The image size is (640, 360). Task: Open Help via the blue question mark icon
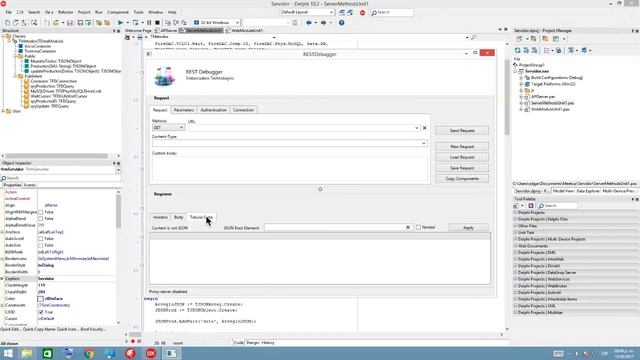pyautogui.click(x=342, y=23)
